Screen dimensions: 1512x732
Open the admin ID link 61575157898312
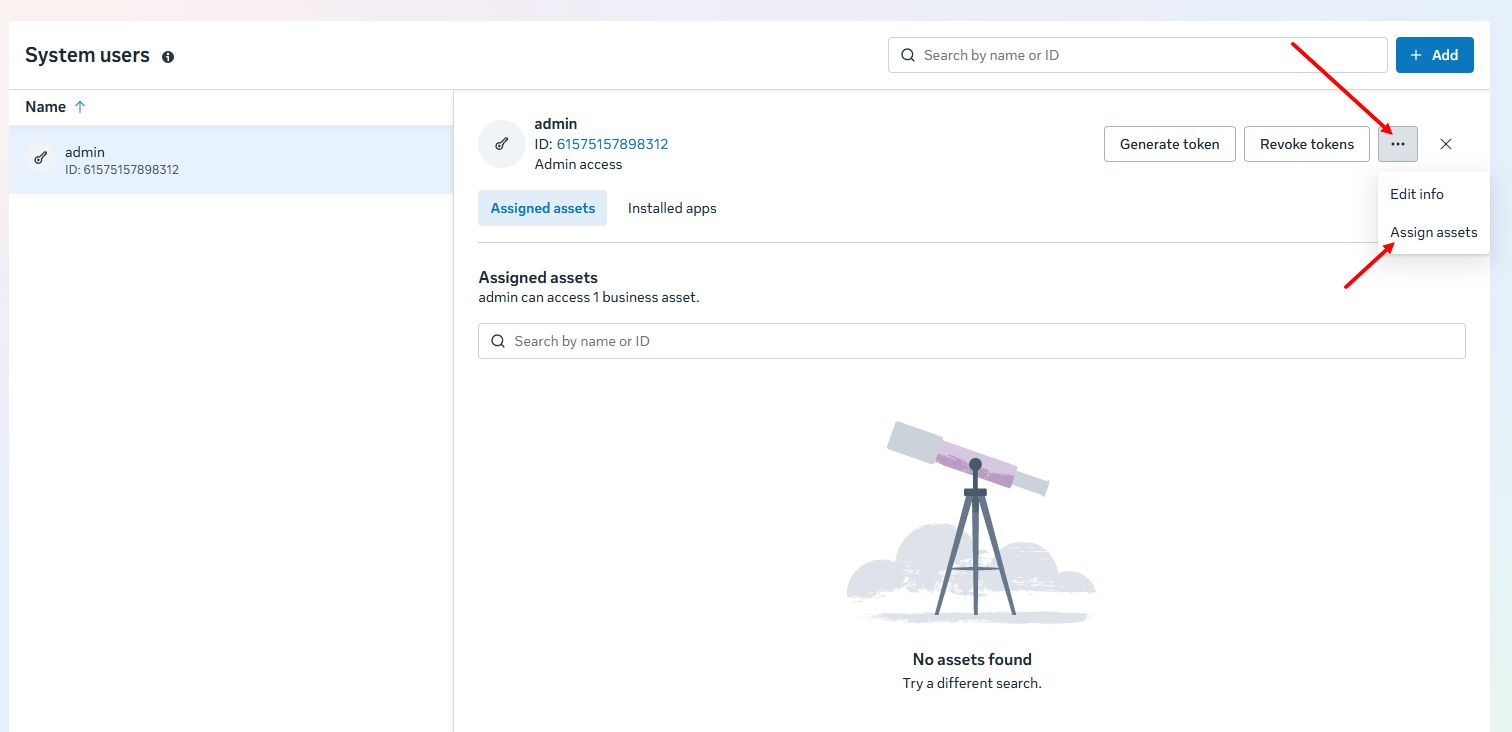point(612,144)
